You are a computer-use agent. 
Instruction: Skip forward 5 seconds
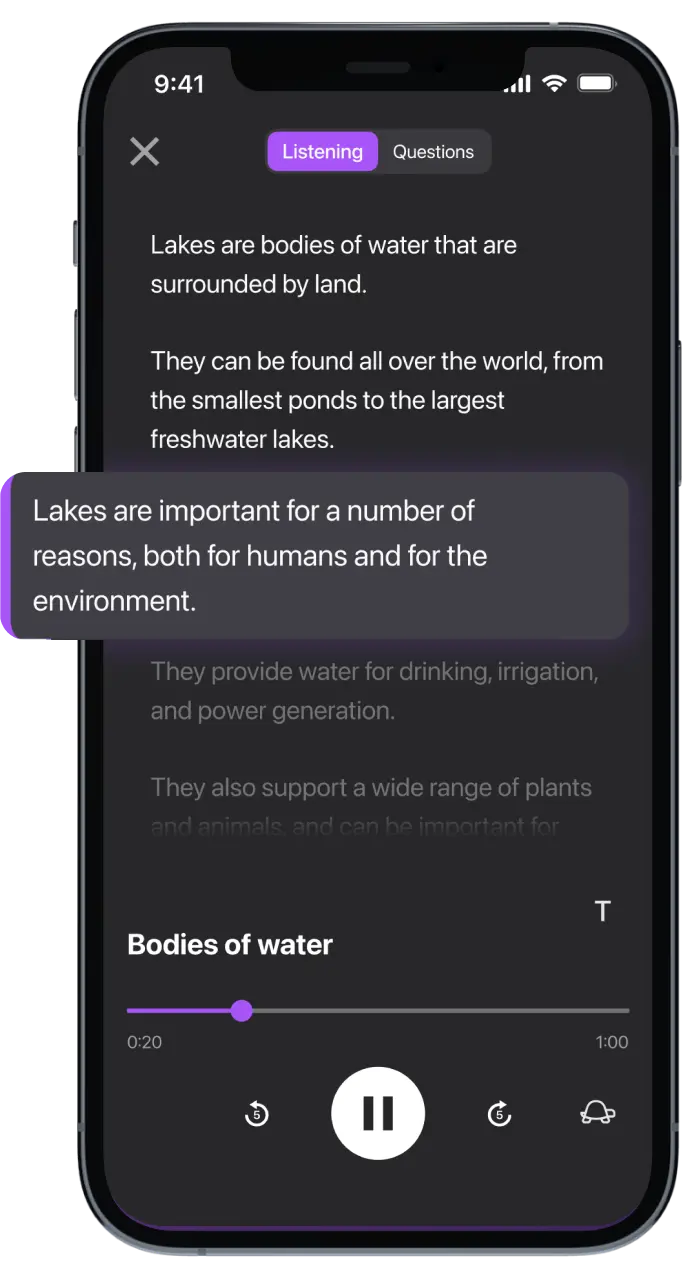point(499,1113)
